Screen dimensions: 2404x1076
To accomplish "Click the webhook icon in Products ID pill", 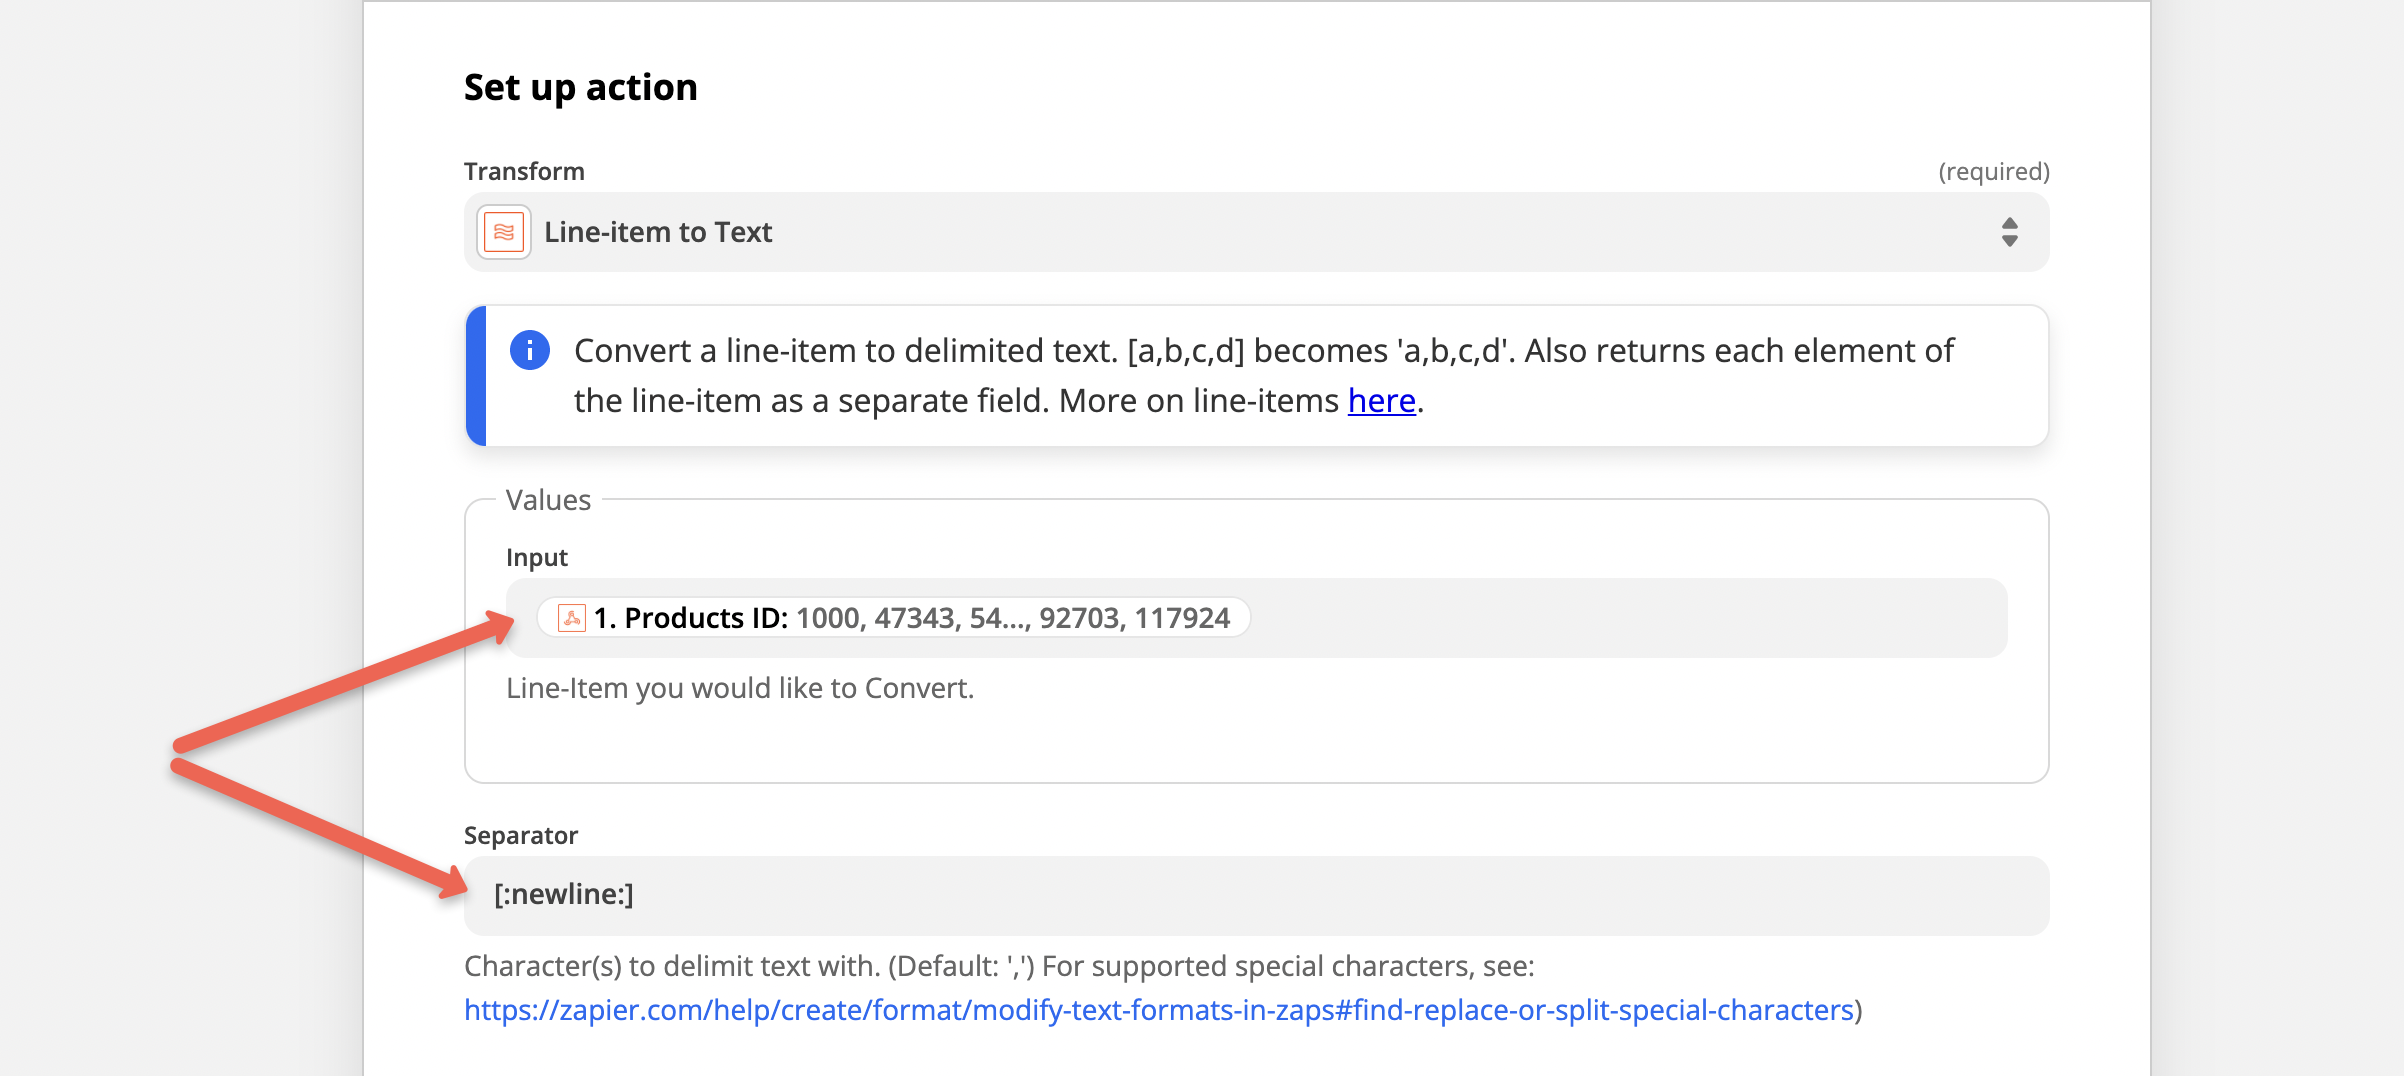I will click(572, 618).
